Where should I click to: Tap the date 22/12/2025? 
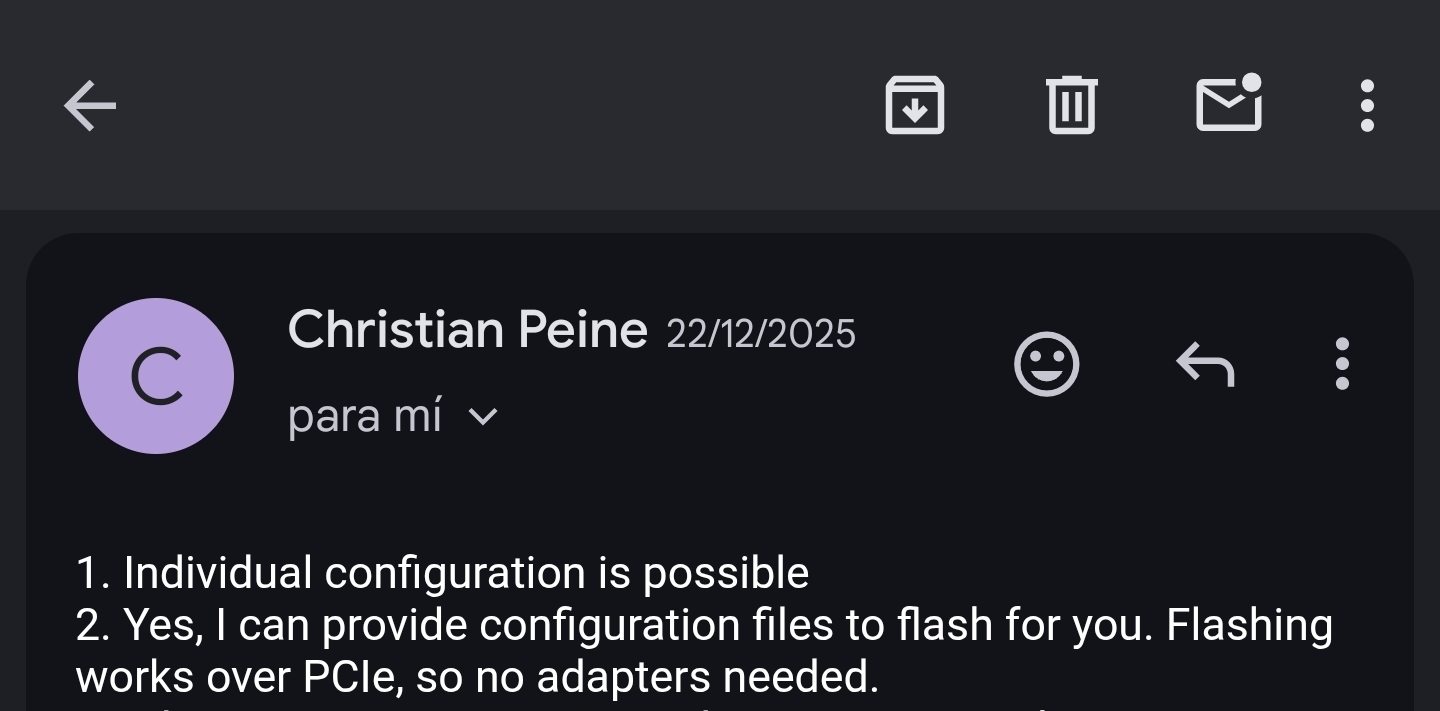point(760,334)
